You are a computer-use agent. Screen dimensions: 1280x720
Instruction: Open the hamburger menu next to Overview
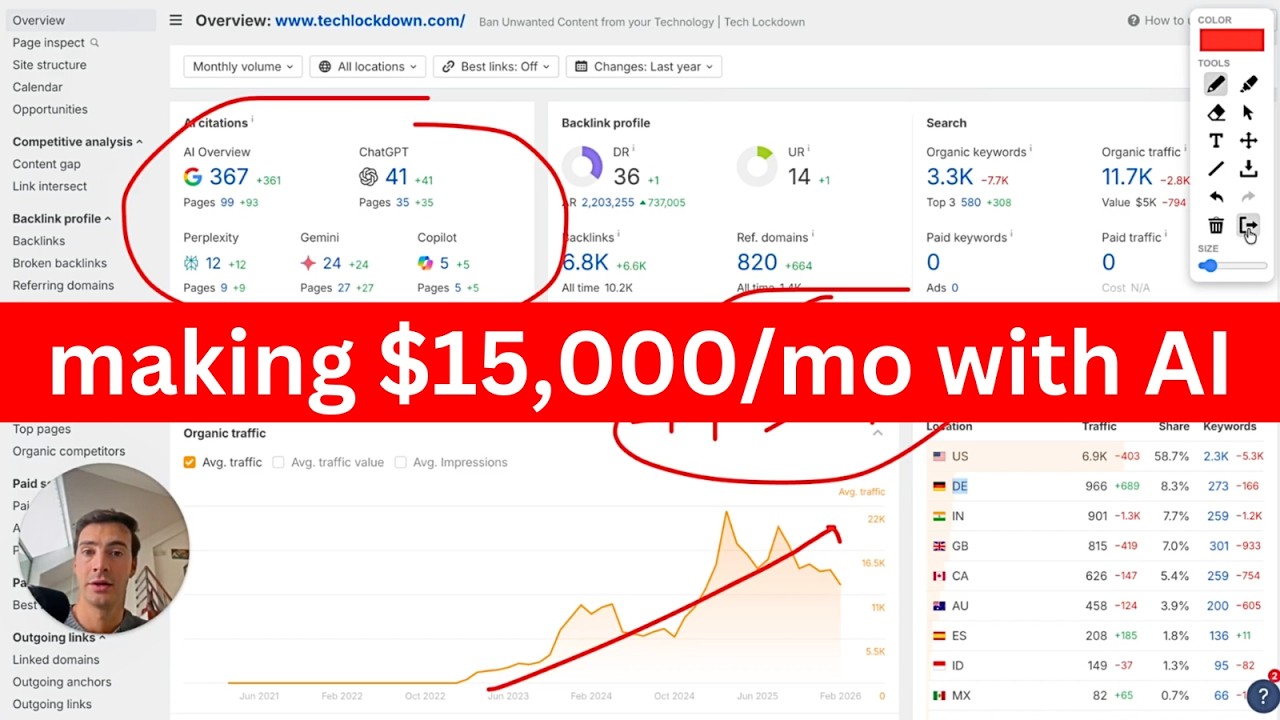[x=176, y=20]
